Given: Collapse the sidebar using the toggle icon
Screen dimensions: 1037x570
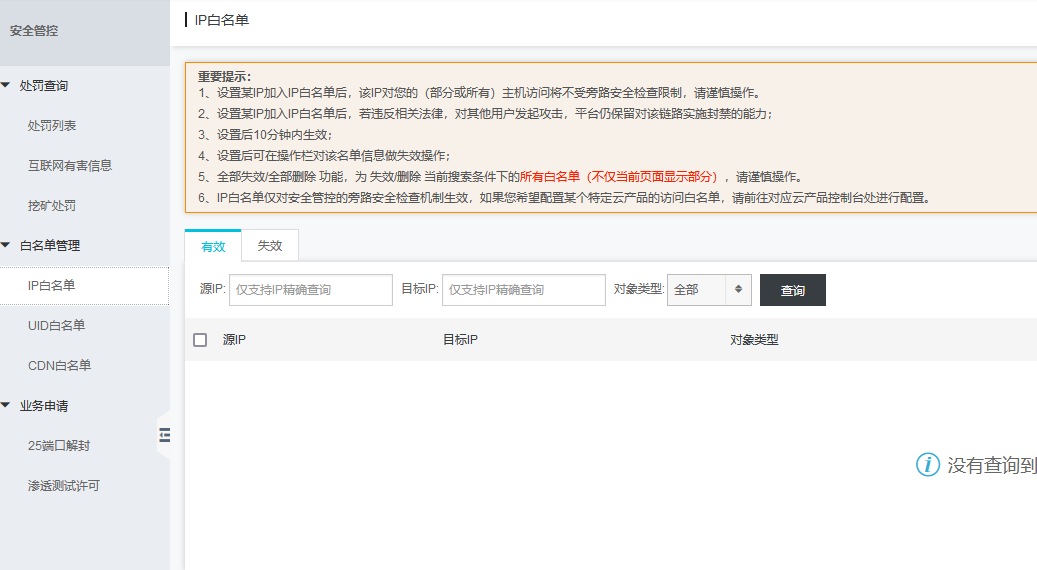Looking at the screenshot, I should [x=165, y=434].
